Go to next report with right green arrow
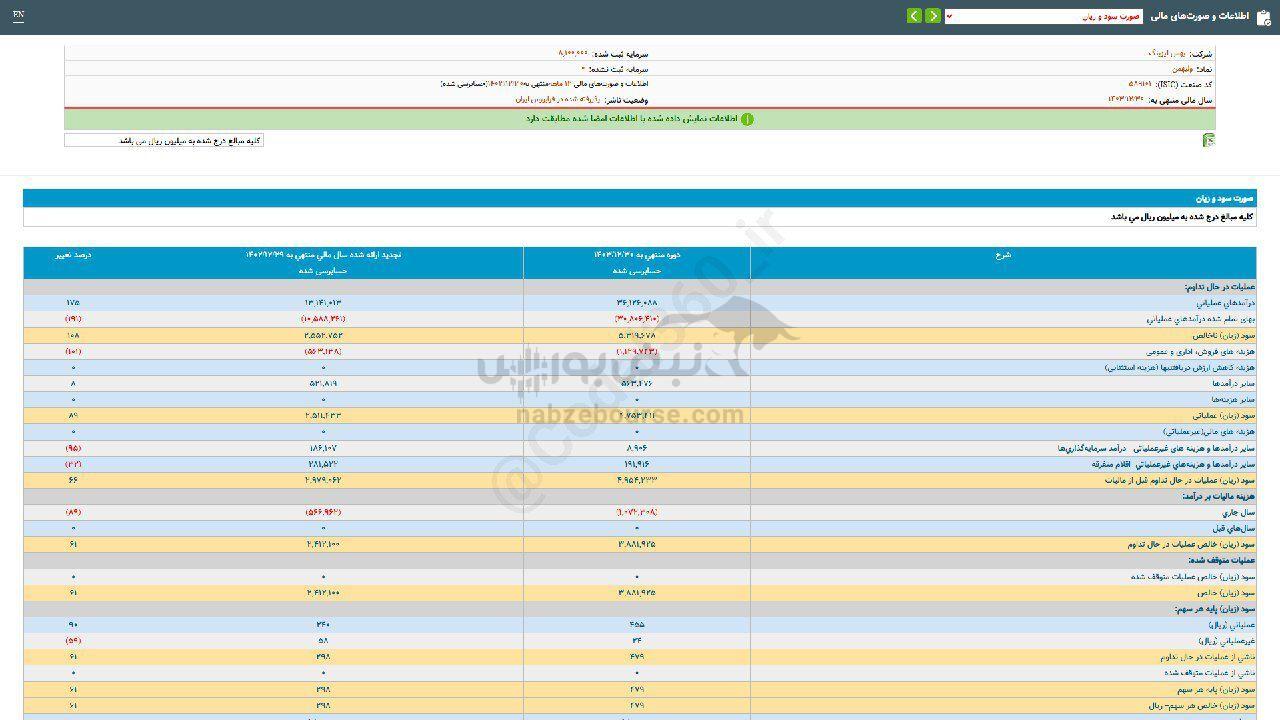Screen dimensions: 1280x720 pyautogui.click(x=933, y=16)
